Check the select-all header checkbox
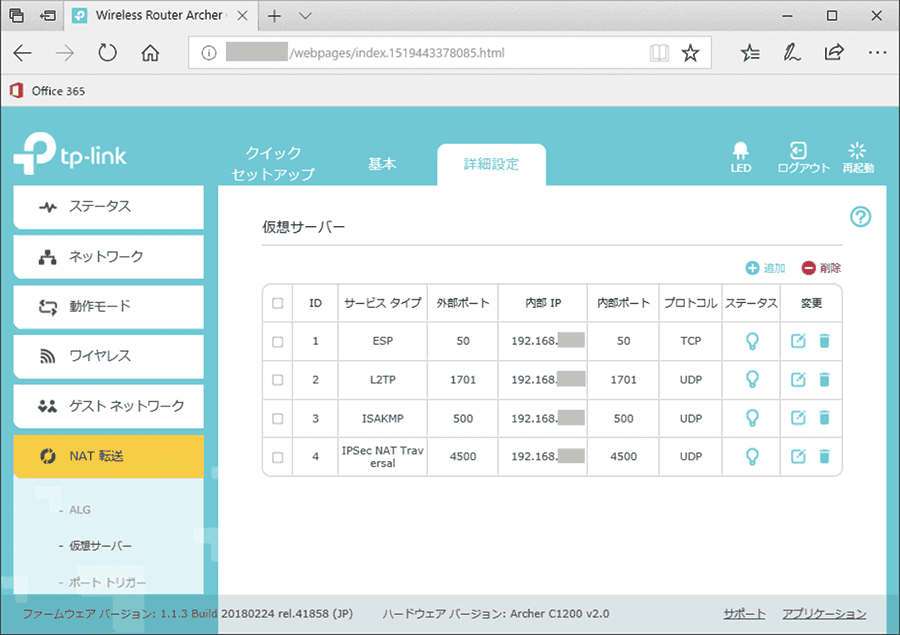The image size is (900, 635). (x=278, y=303)
